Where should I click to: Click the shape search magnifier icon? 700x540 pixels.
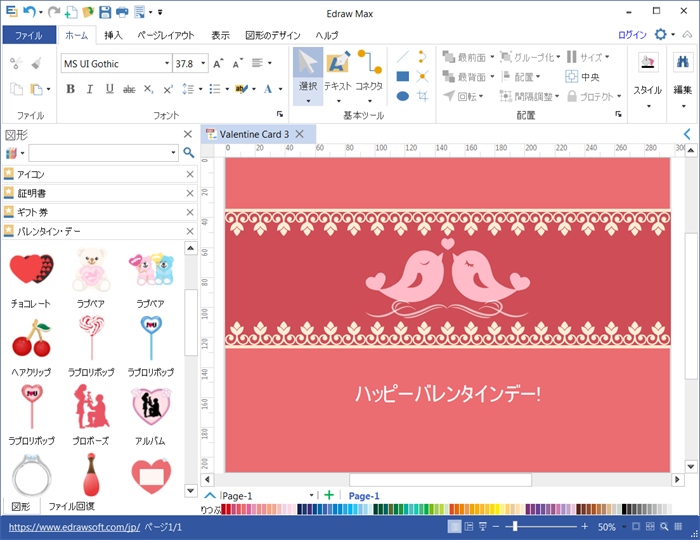pos(188,153)
